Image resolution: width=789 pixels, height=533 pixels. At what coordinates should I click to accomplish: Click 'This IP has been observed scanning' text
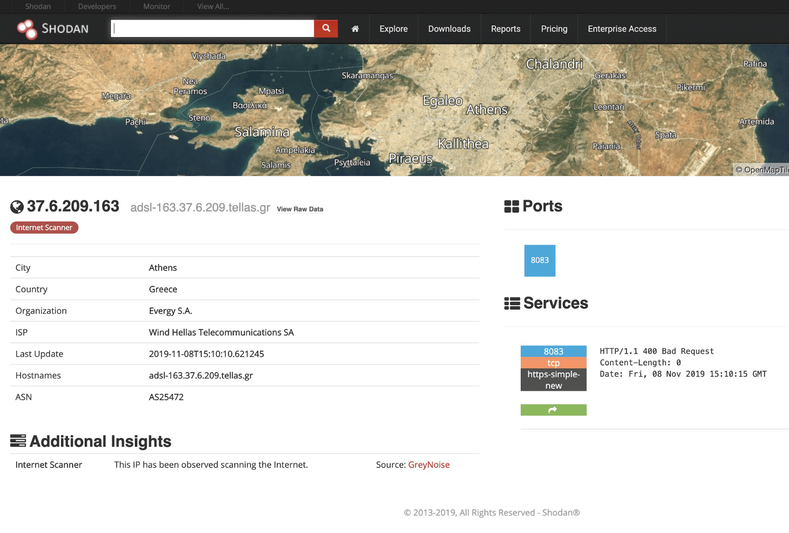coord(211,465)
